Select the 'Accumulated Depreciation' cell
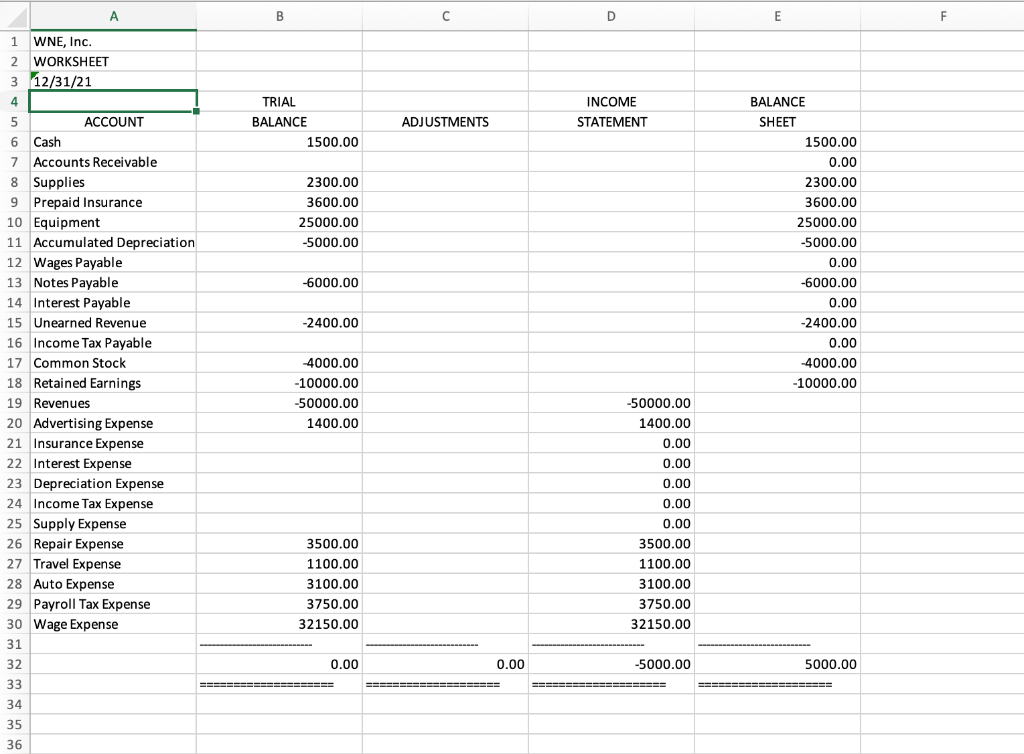Screen dimensions: 1024x754 (113, 242)
